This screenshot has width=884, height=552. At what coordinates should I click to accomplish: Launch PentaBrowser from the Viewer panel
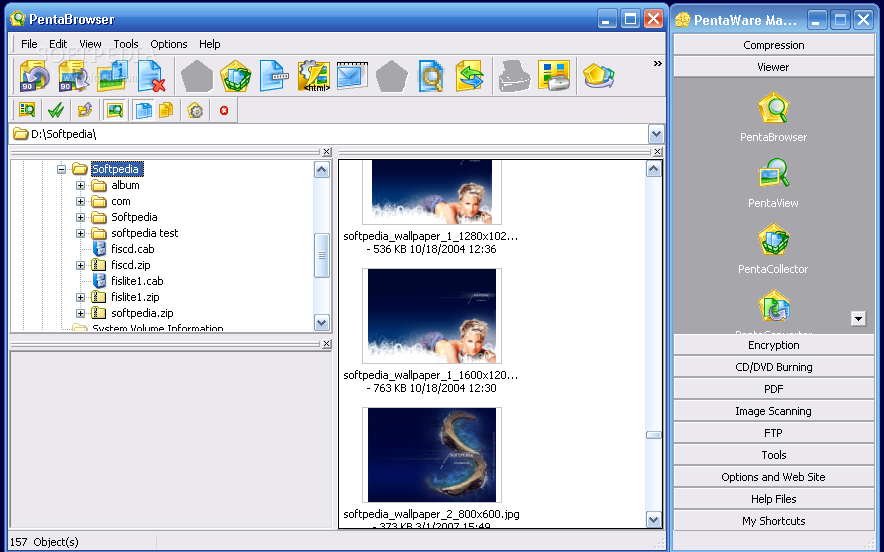[774, 117]
